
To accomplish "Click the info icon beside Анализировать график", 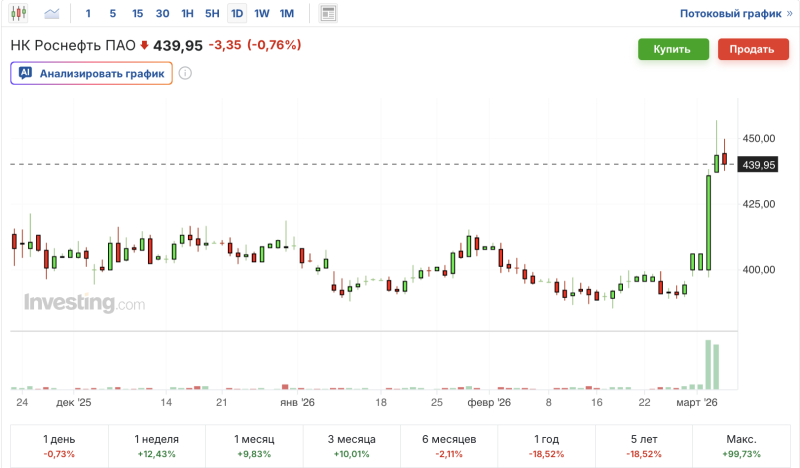I will coord(185,73).
